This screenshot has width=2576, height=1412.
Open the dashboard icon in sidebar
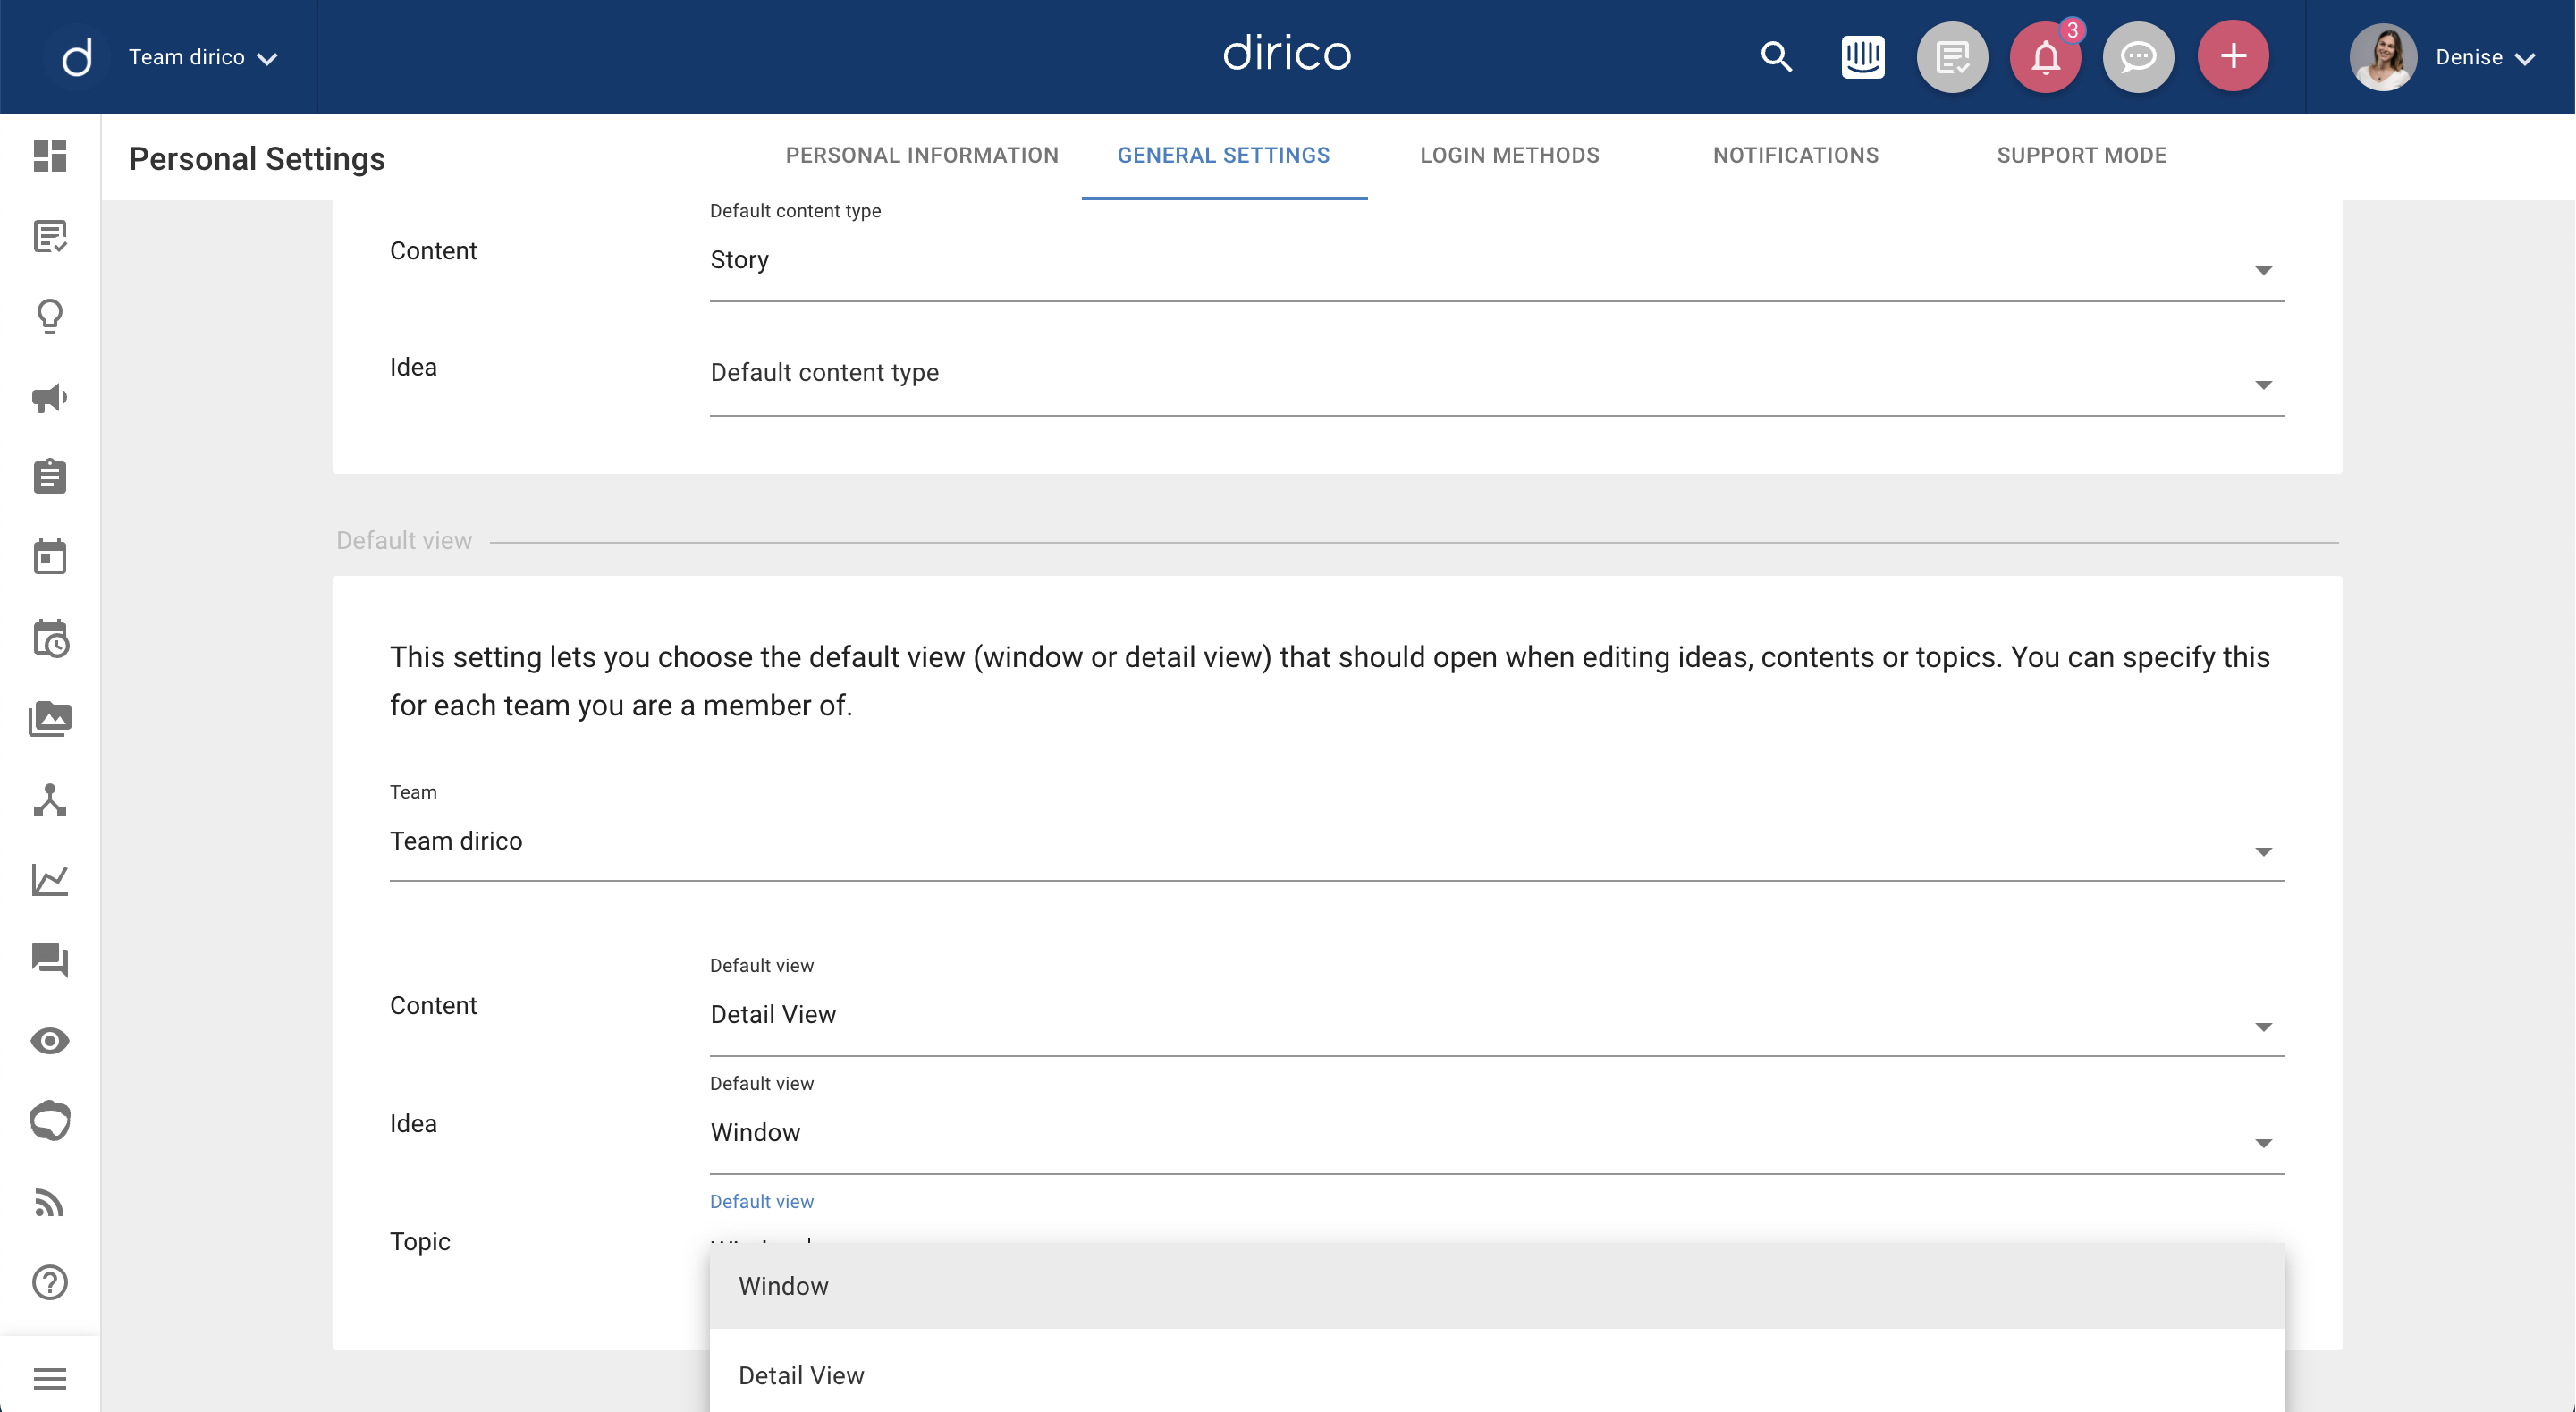pos(50,156)
